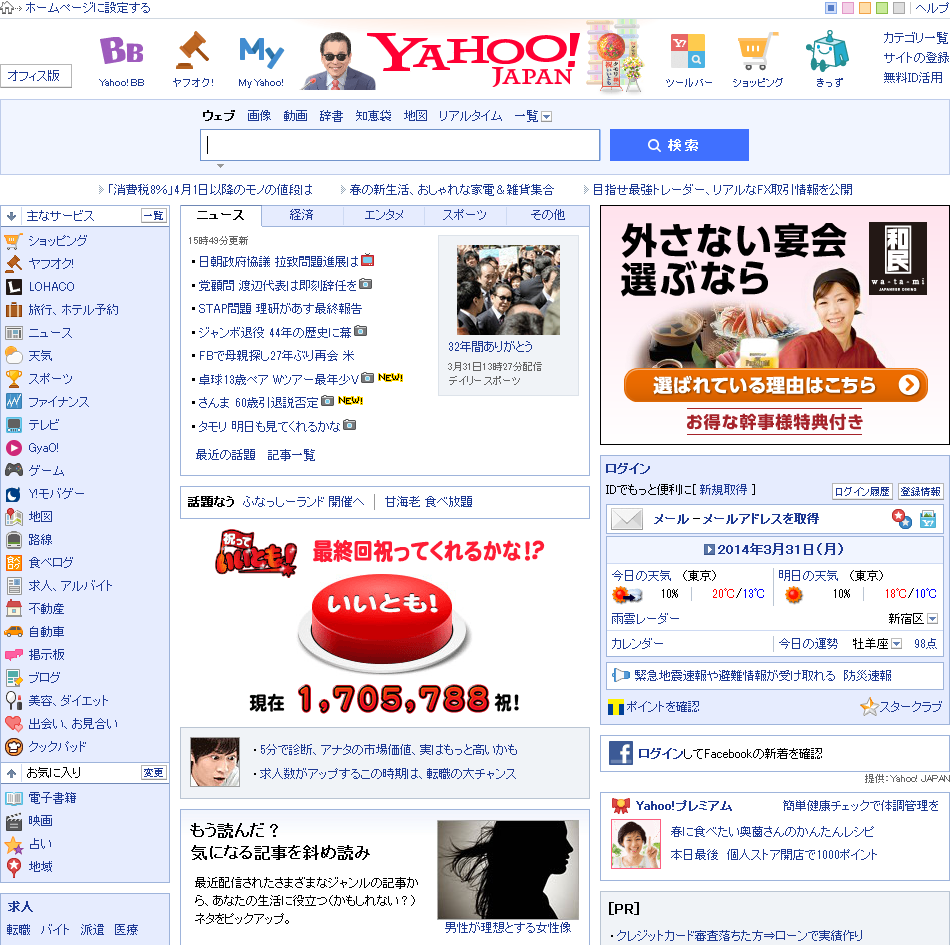
Task: Open the sidebar car (自動車) icon
Action: click(x=13, y=631)
